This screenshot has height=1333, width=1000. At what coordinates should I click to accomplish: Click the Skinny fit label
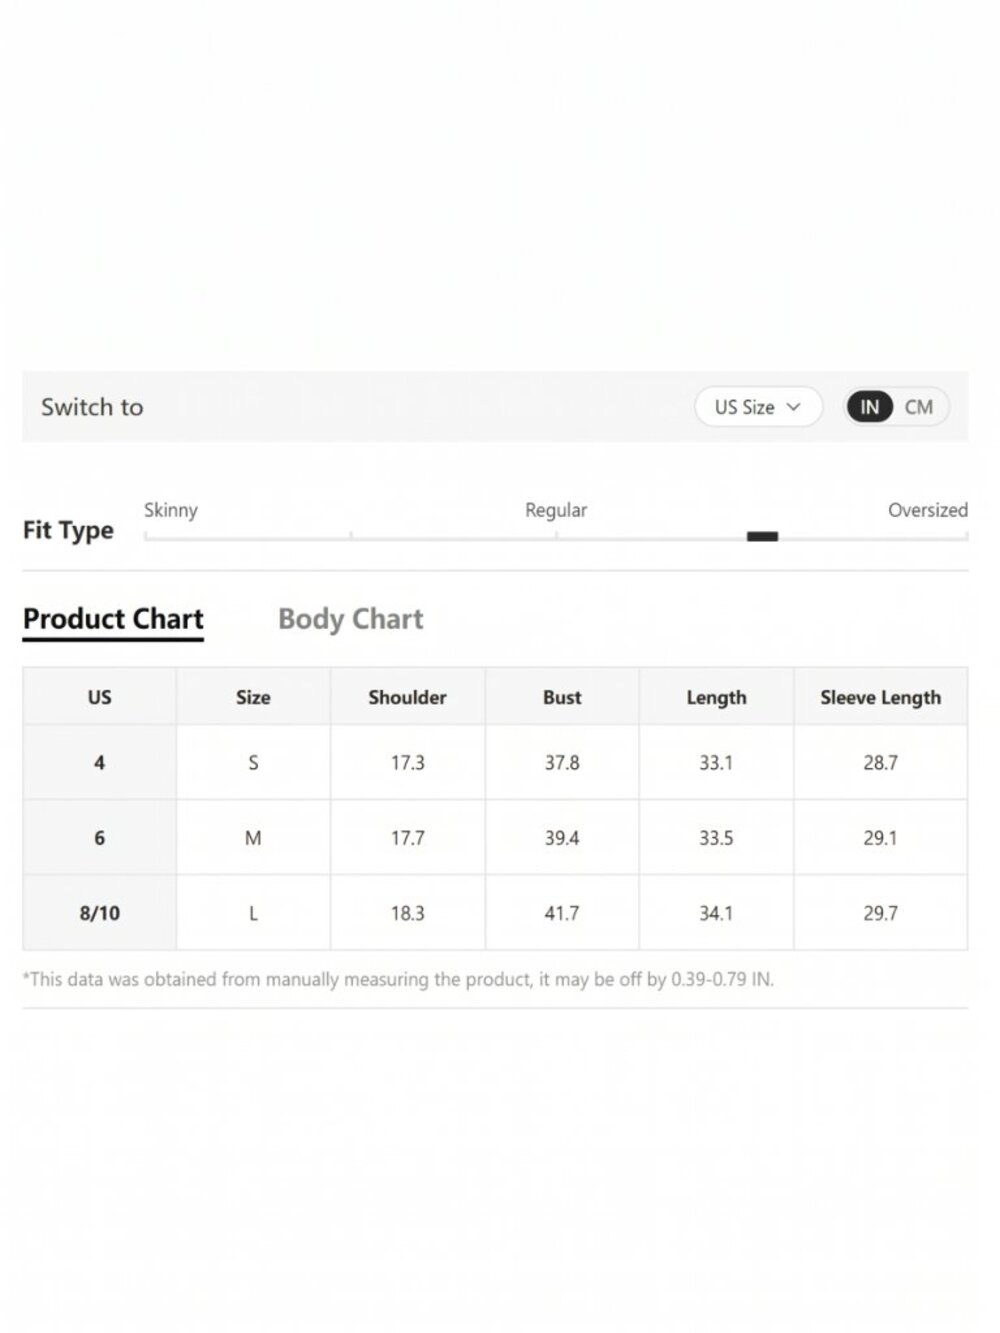(171, 510)
